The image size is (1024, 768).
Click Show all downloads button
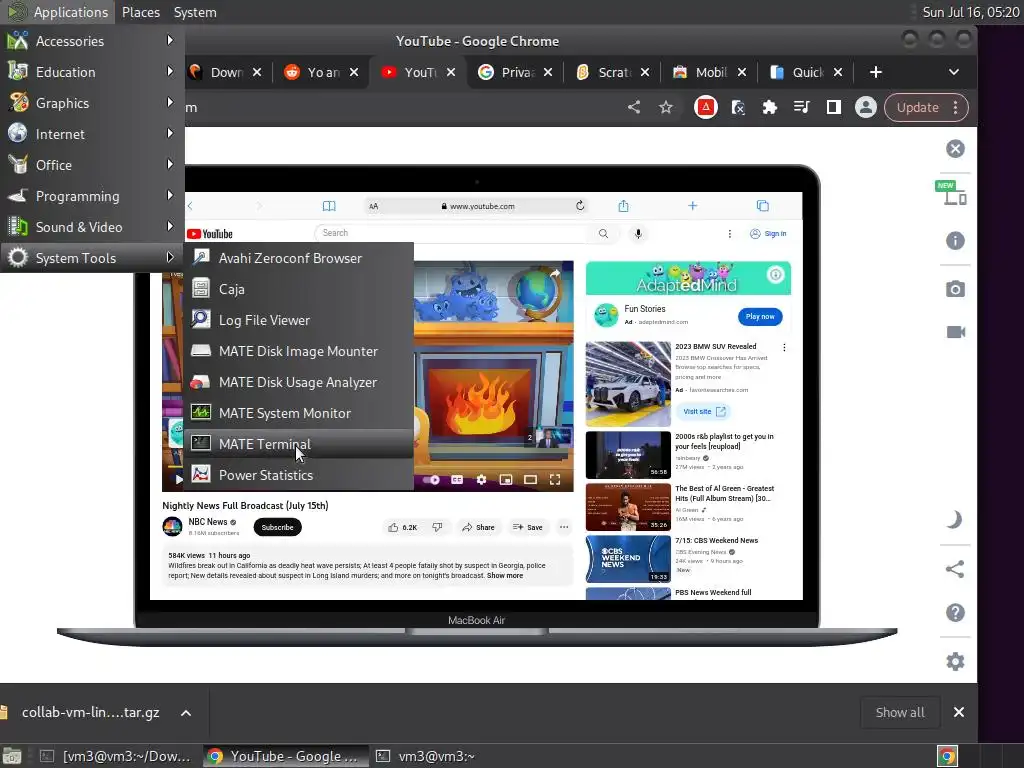point(899,712)
